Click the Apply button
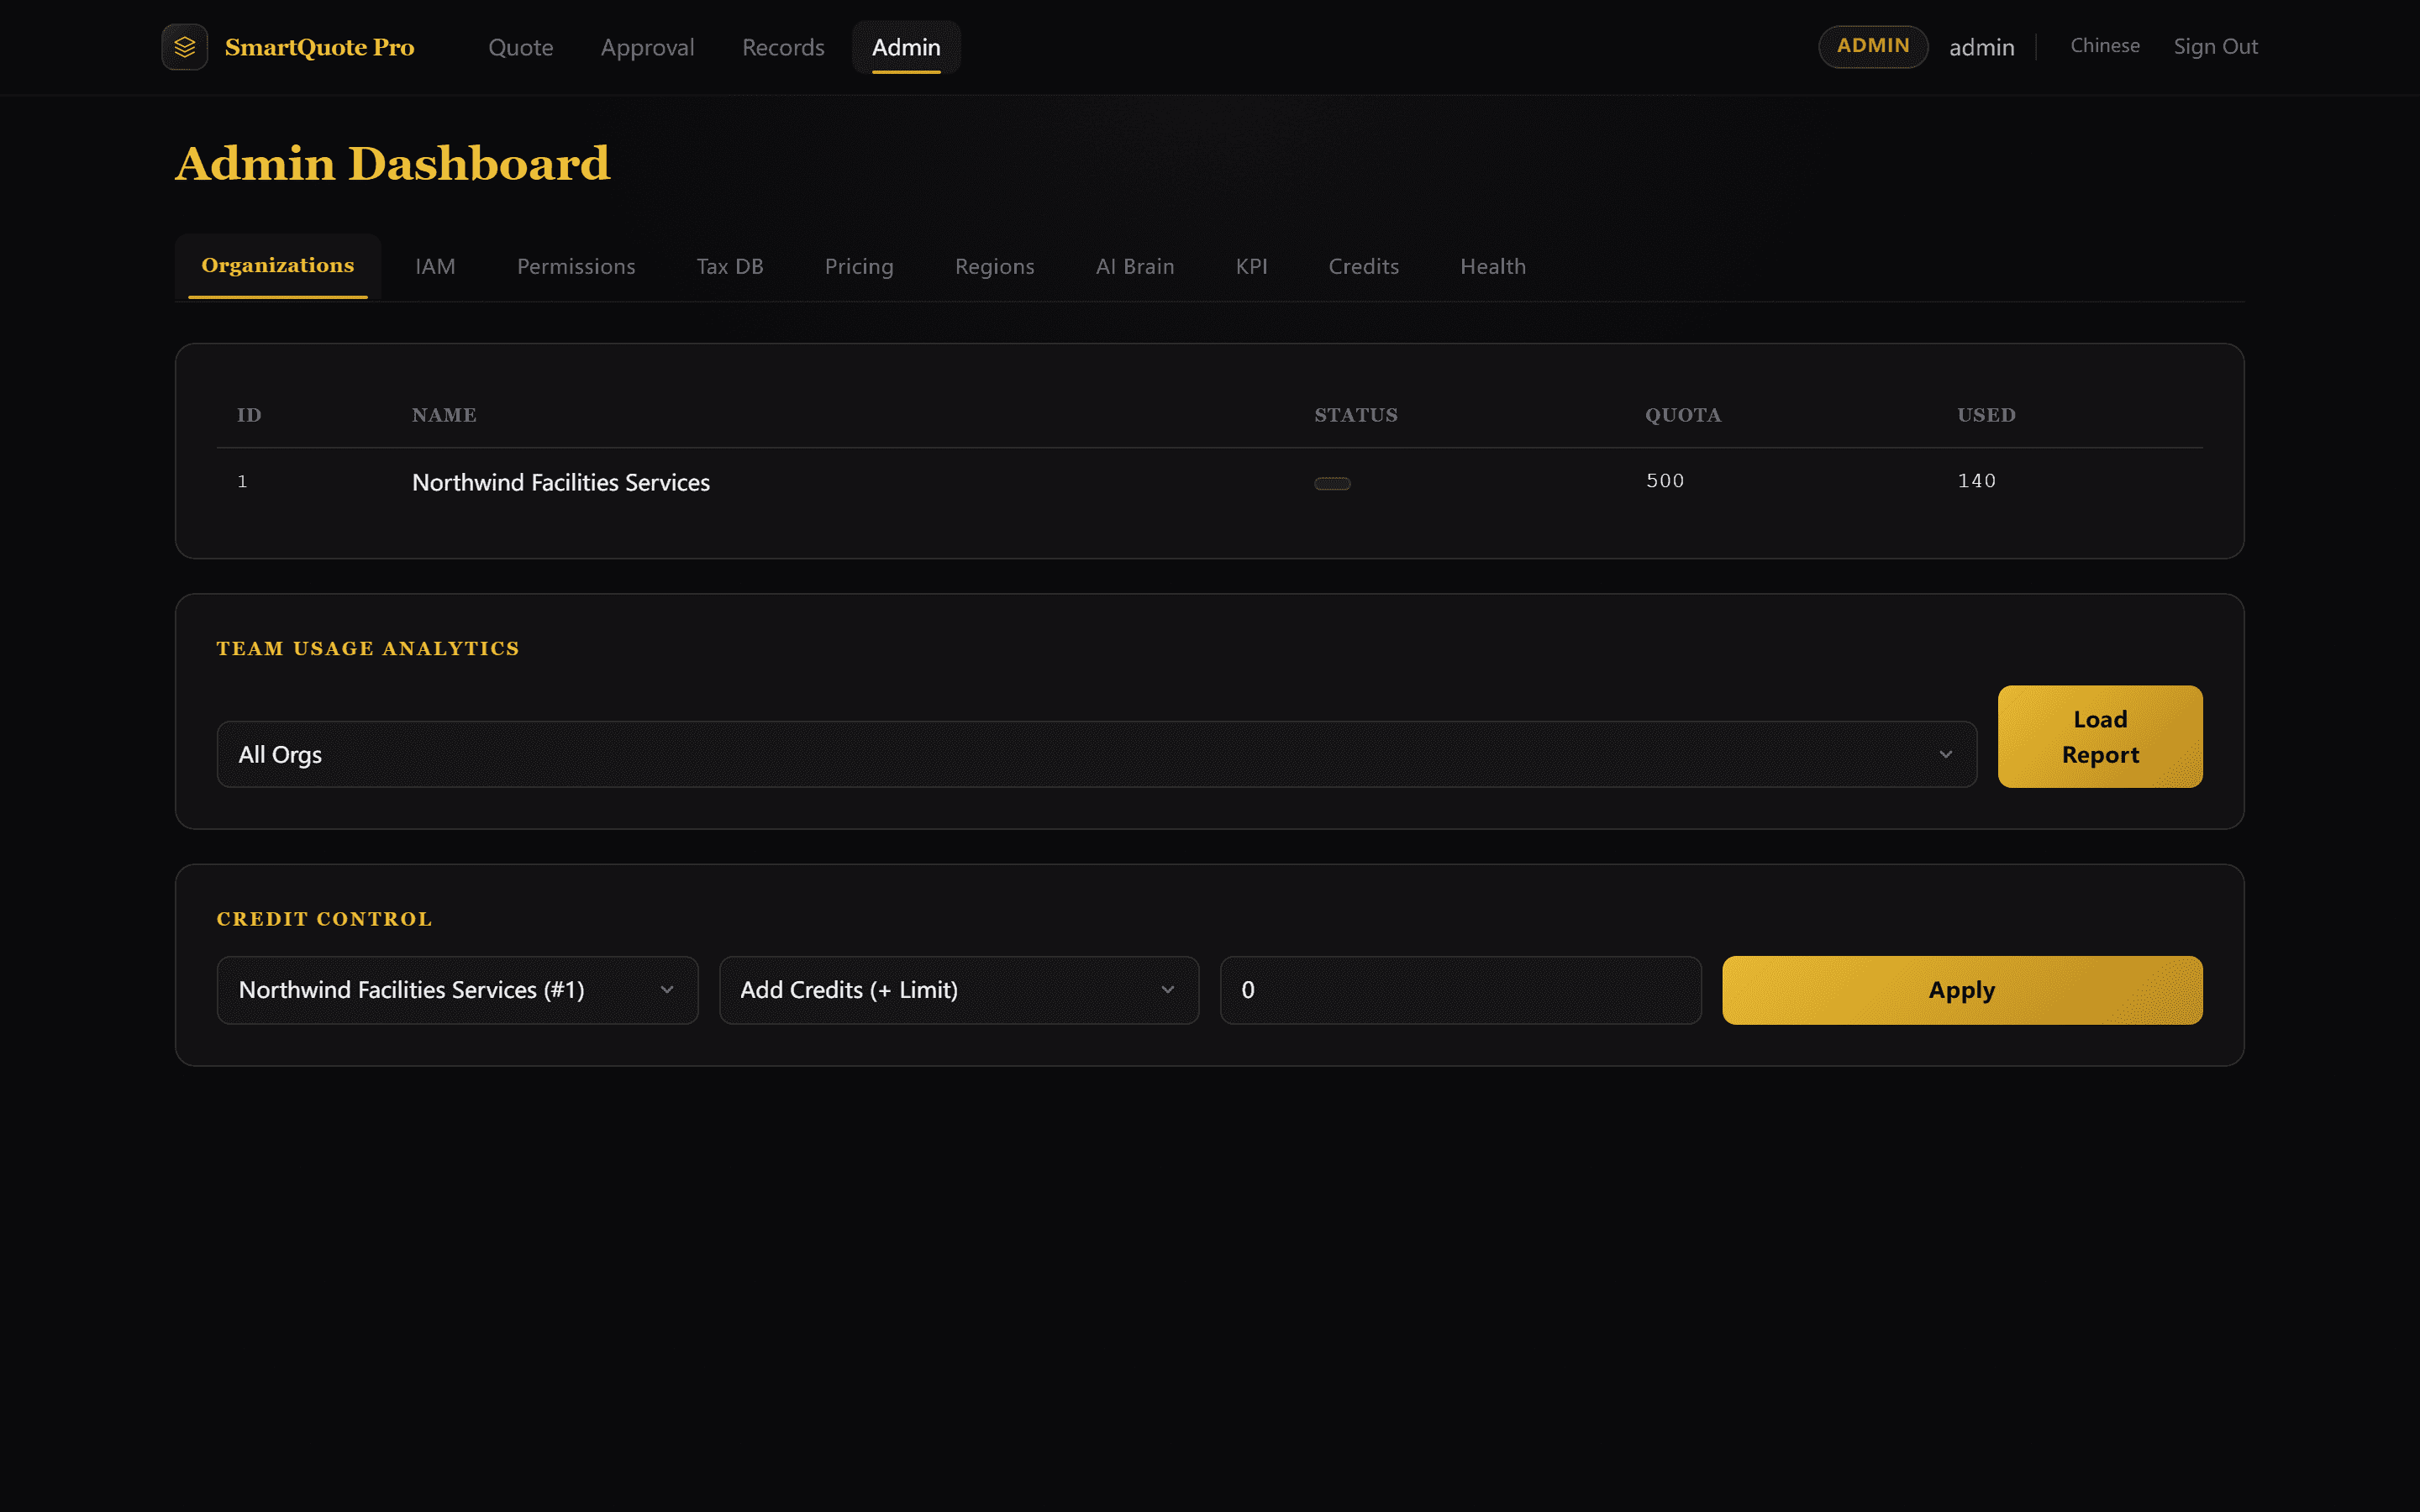 click(1962, 990)
